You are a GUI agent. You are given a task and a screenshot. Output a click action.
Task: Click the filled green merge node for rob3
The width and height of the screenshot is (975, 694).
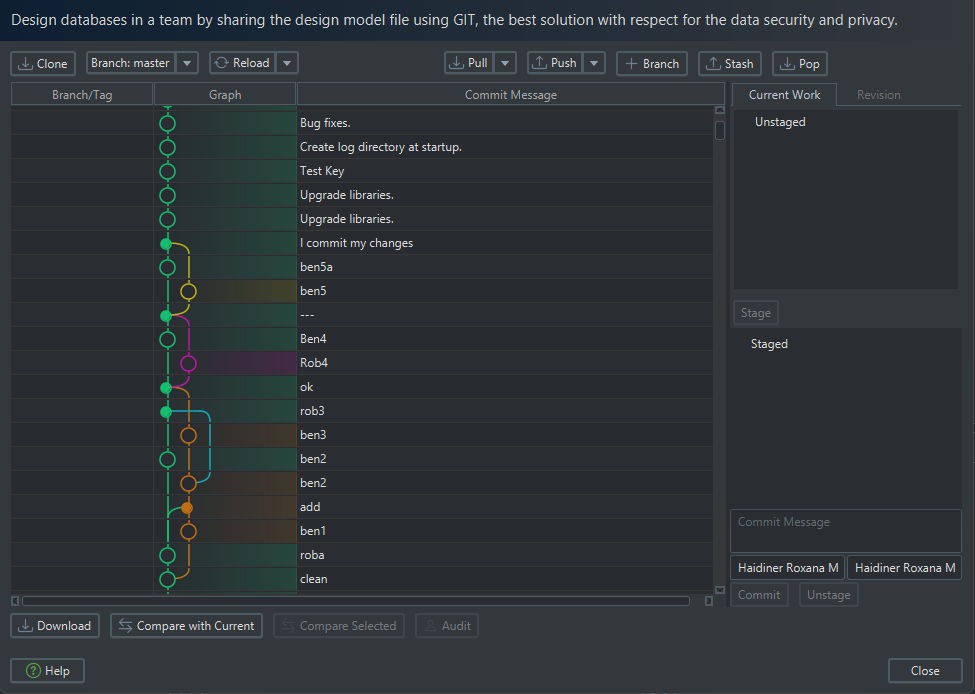click(165, 412)
